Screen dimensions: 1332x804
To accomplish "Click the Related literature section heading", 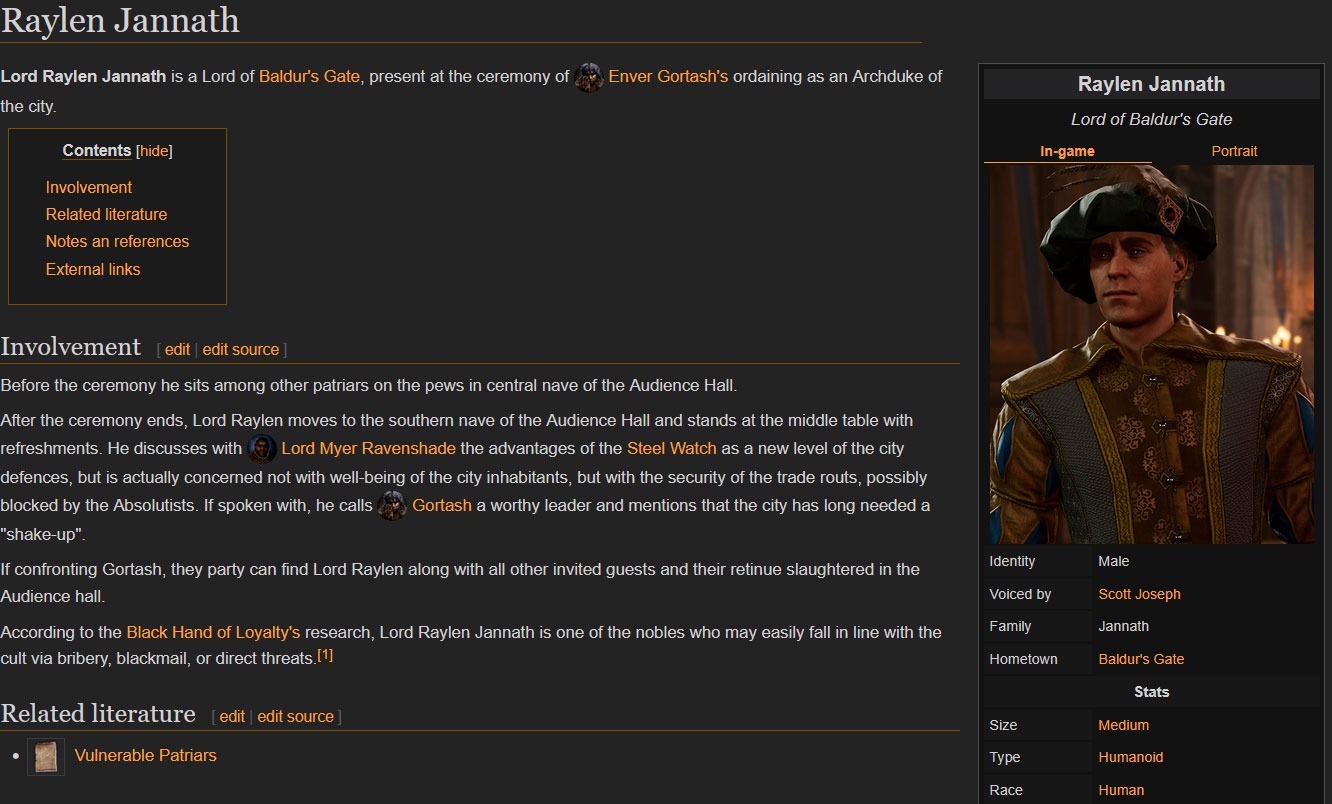I will tap(98, 714).
